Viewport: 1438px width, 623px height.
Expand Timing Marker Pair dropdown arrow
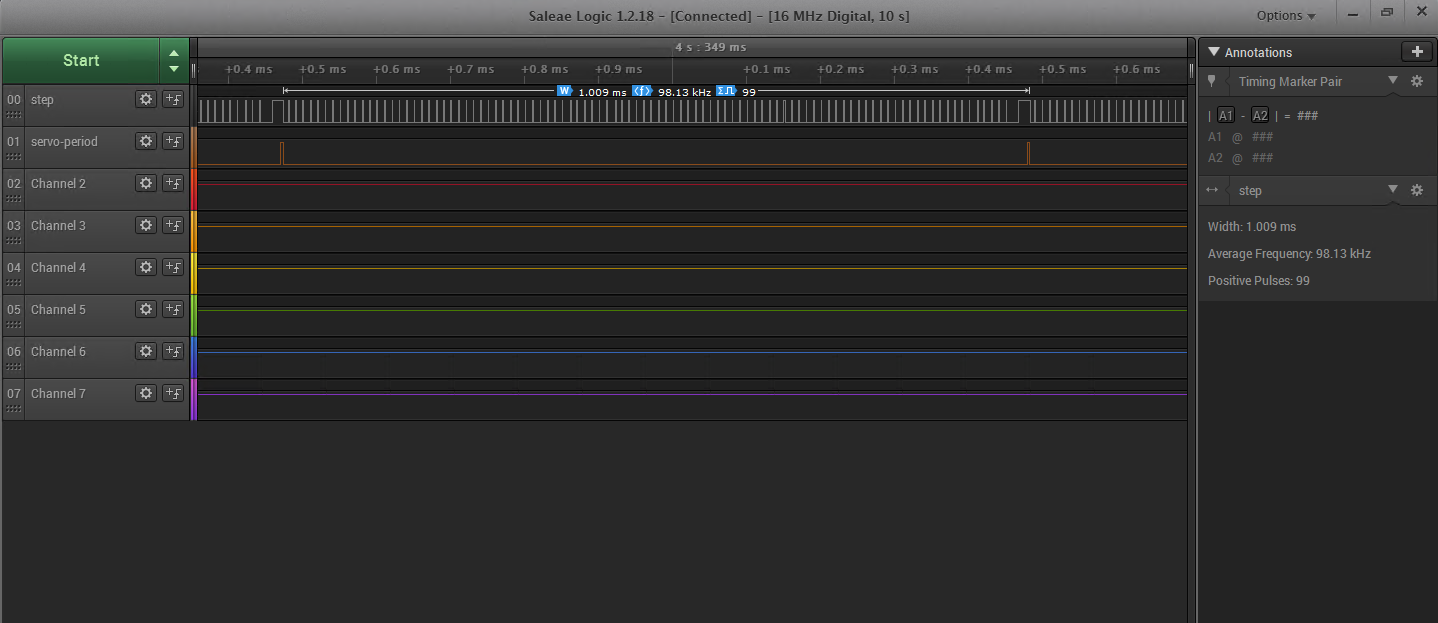[1392, 81]
